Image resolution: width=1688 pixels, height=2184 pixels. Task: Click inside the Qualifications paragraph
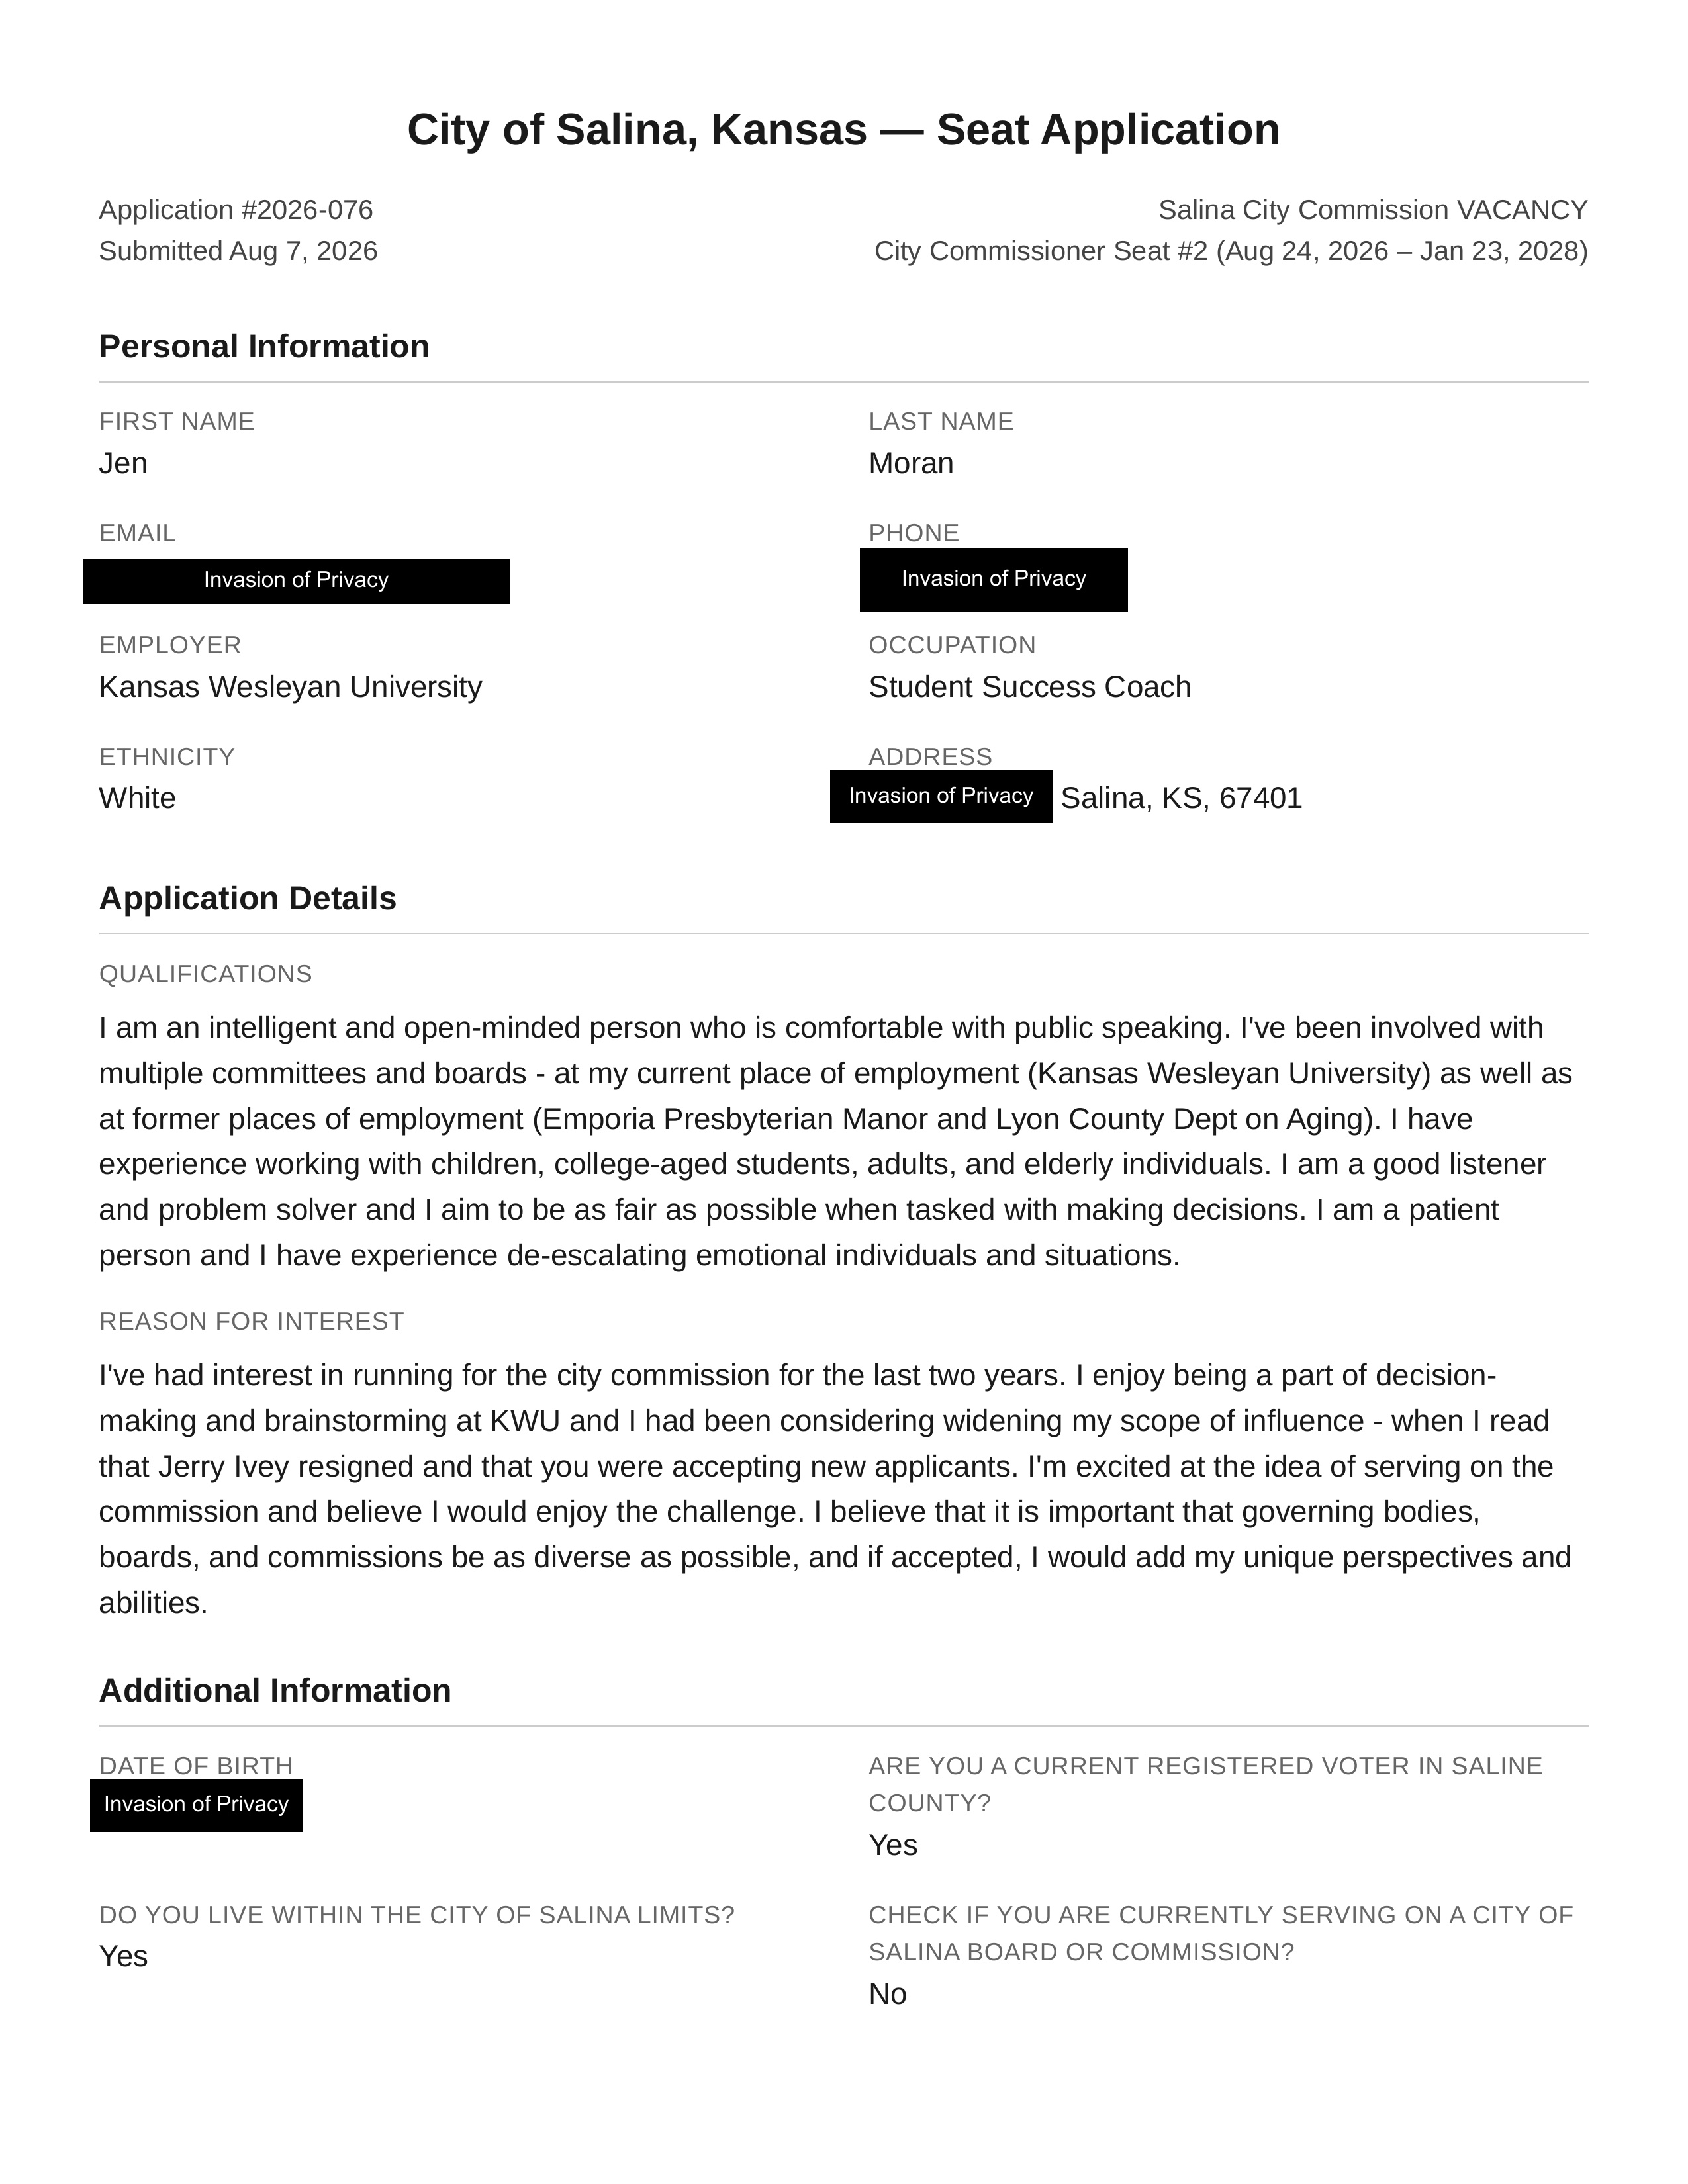point(836,1141)
